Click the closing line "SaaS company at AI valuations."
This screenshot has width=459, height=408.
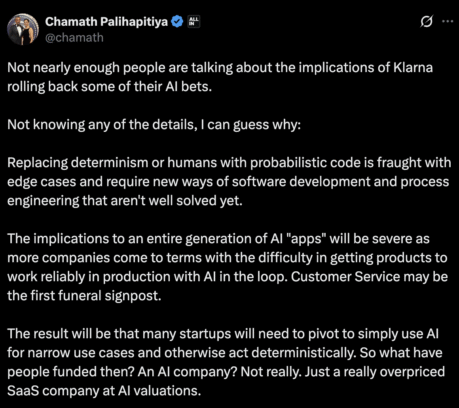coord(104,391)
